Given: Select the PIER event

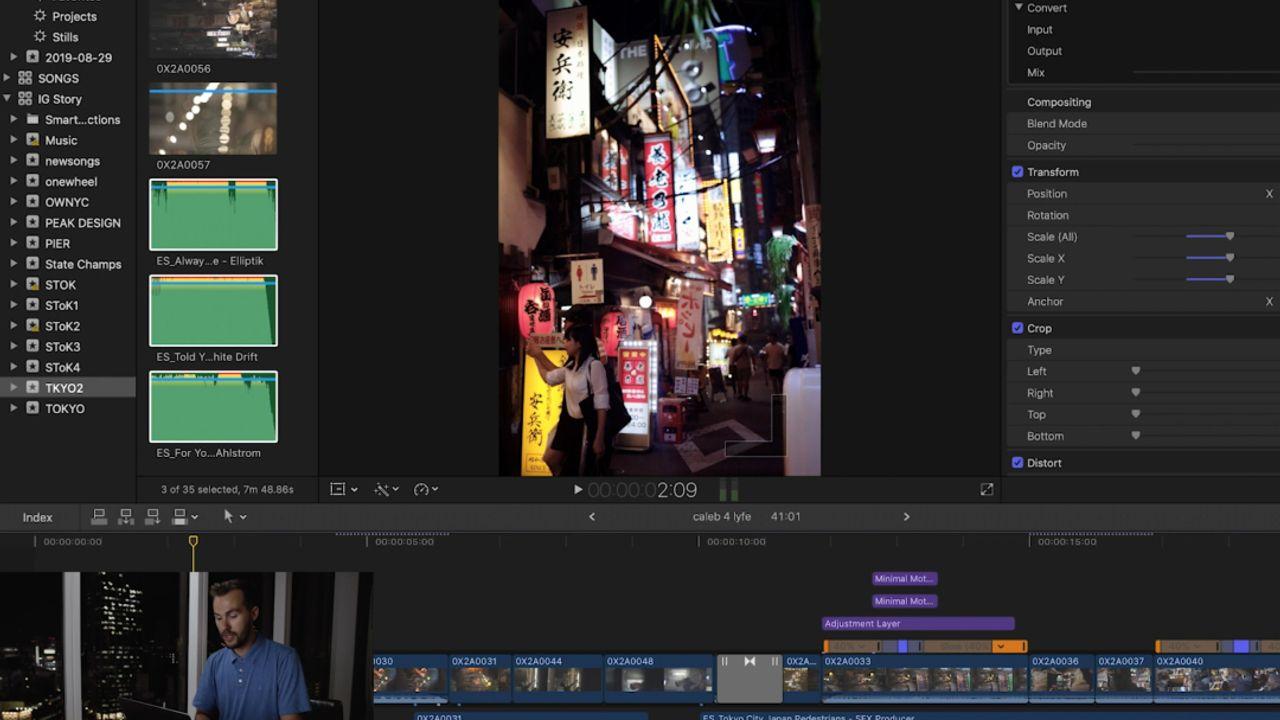Looking at the screenshot, I should 57,244.
